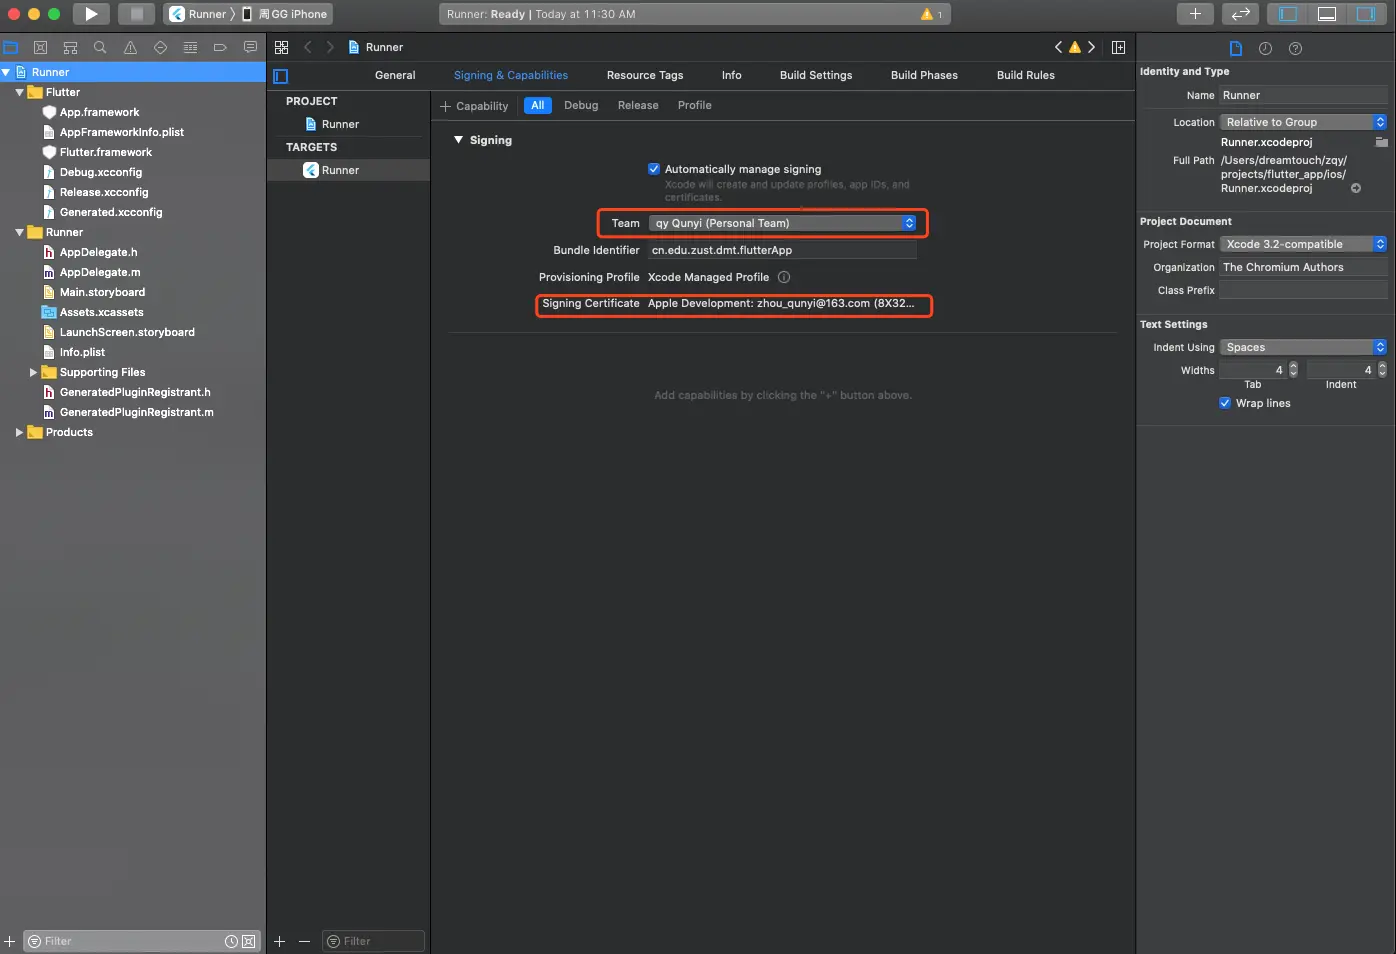Hide the project and targets list
1396x954 pixels.
[281, 76]
